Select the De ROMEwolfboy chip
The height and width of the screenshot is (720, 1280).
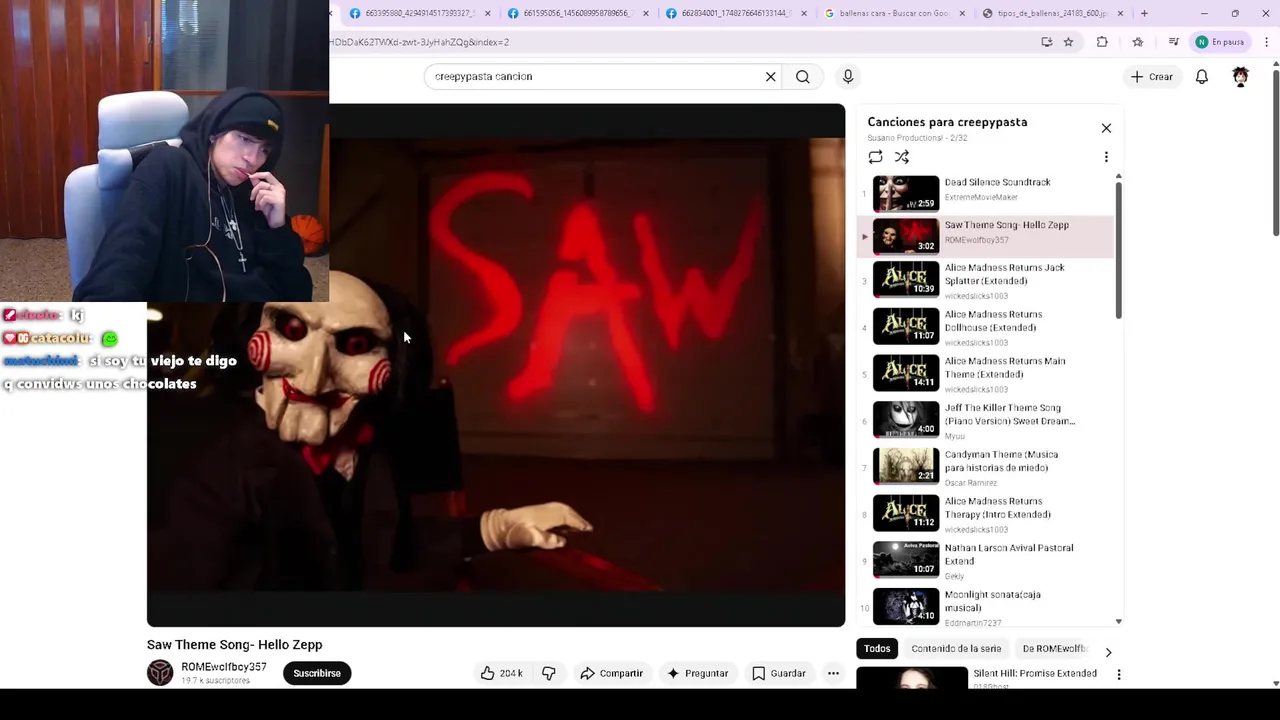1054,649
